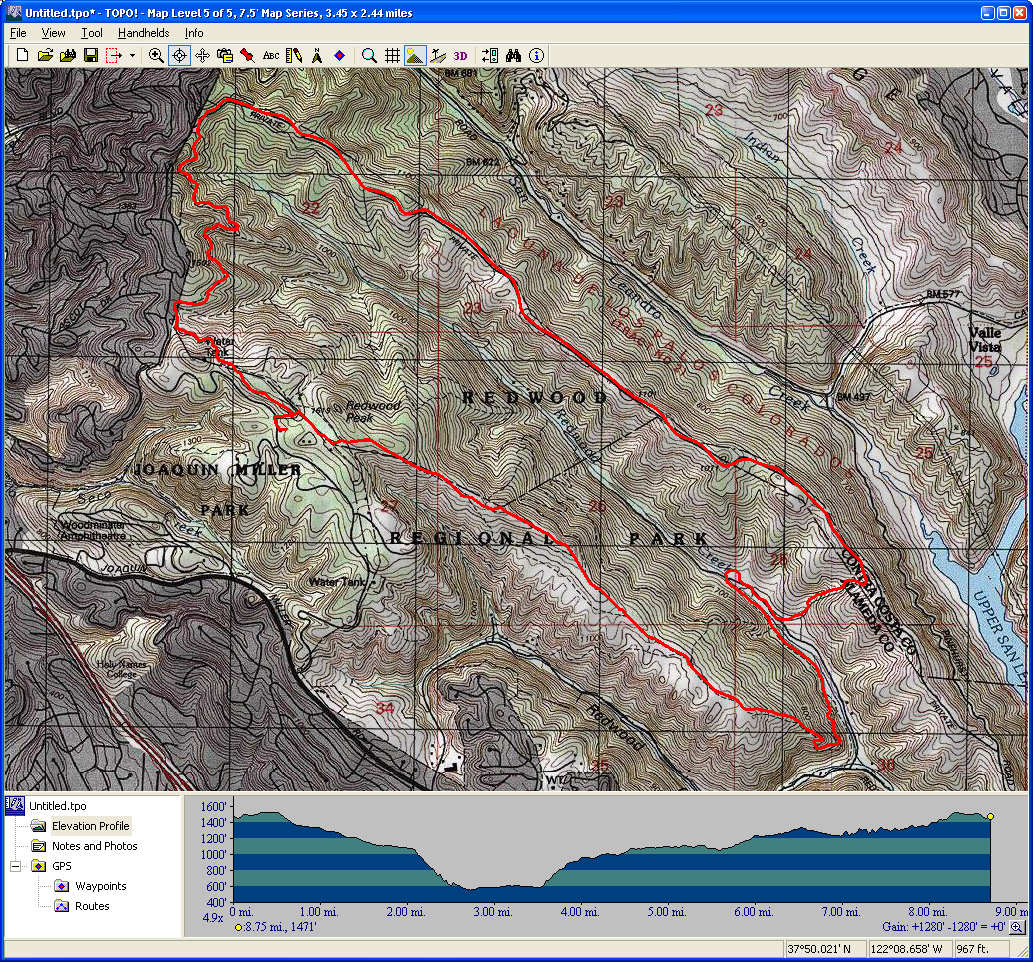Click the New document icon
This screenshot has height=962, width=1033.
tap(22, 56)
